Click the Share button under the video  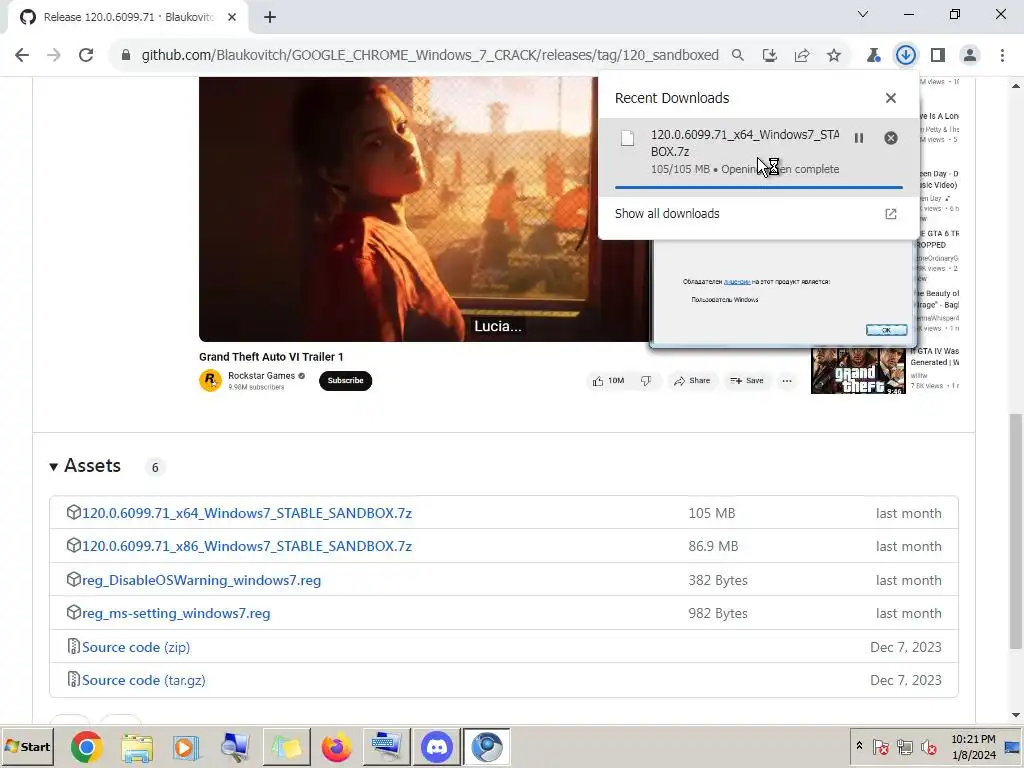click(692, 381)
